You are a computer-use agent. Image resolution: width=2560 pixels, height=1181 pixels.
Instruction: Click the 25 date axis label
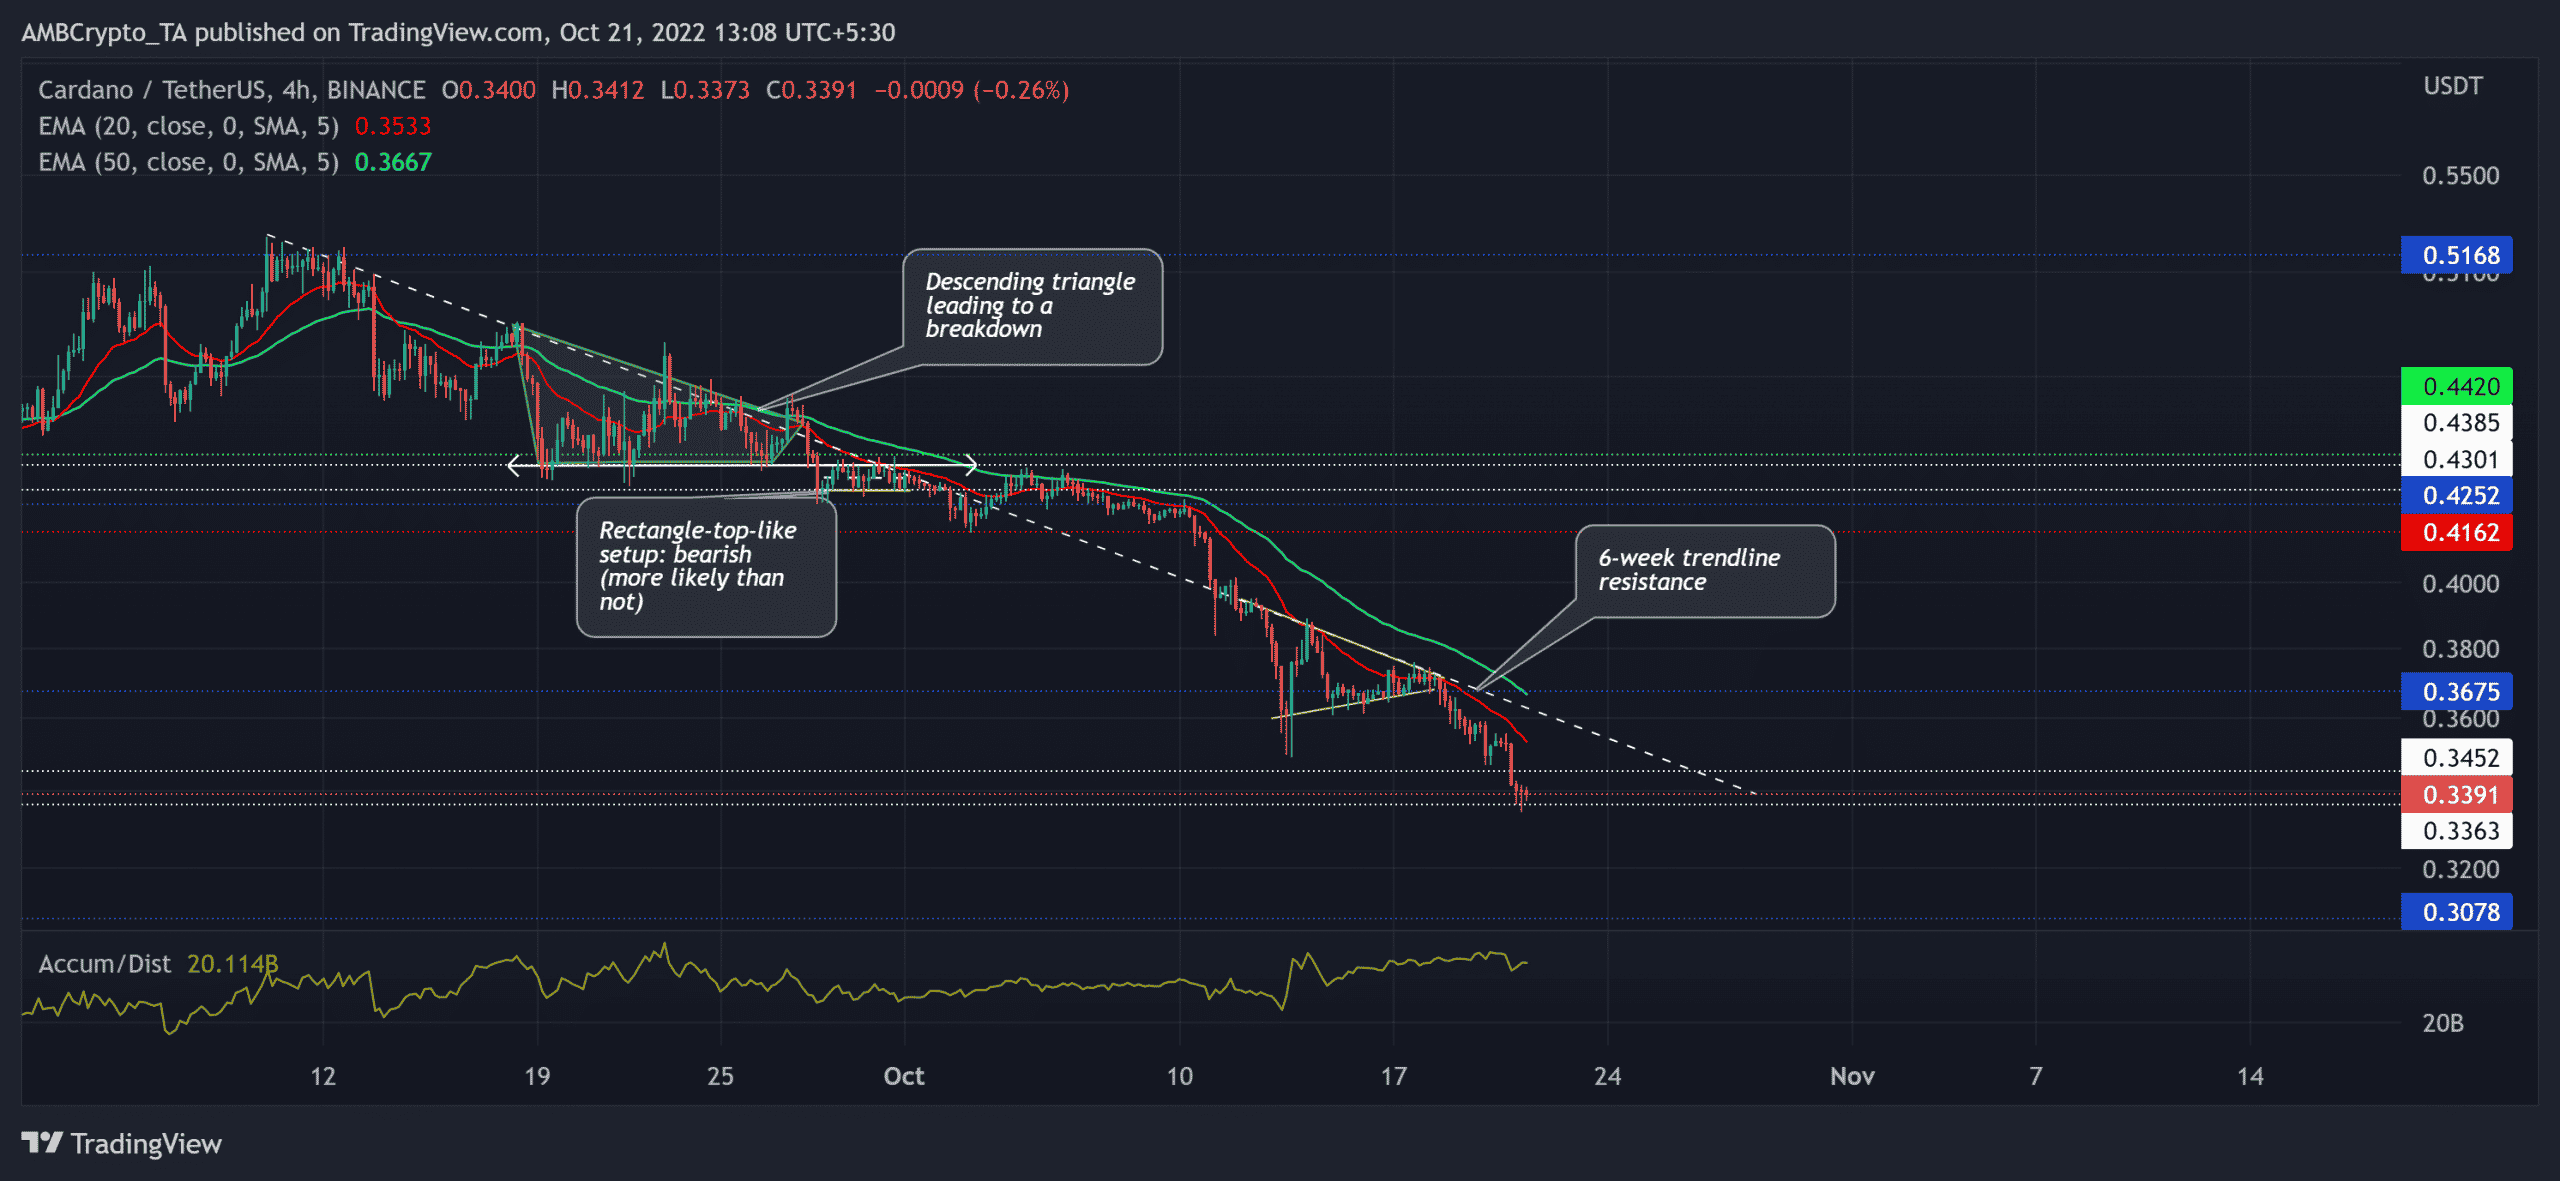pos(720,1076)
